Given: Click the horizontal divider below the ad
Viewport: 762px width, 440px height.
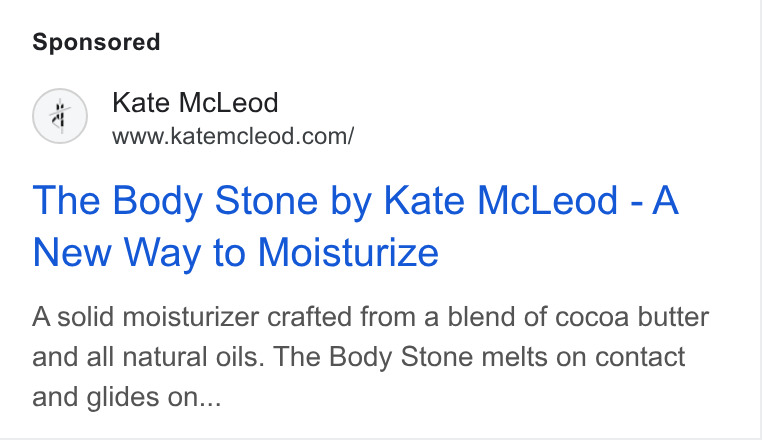Looking at the screenshot, I should point(381,438).
